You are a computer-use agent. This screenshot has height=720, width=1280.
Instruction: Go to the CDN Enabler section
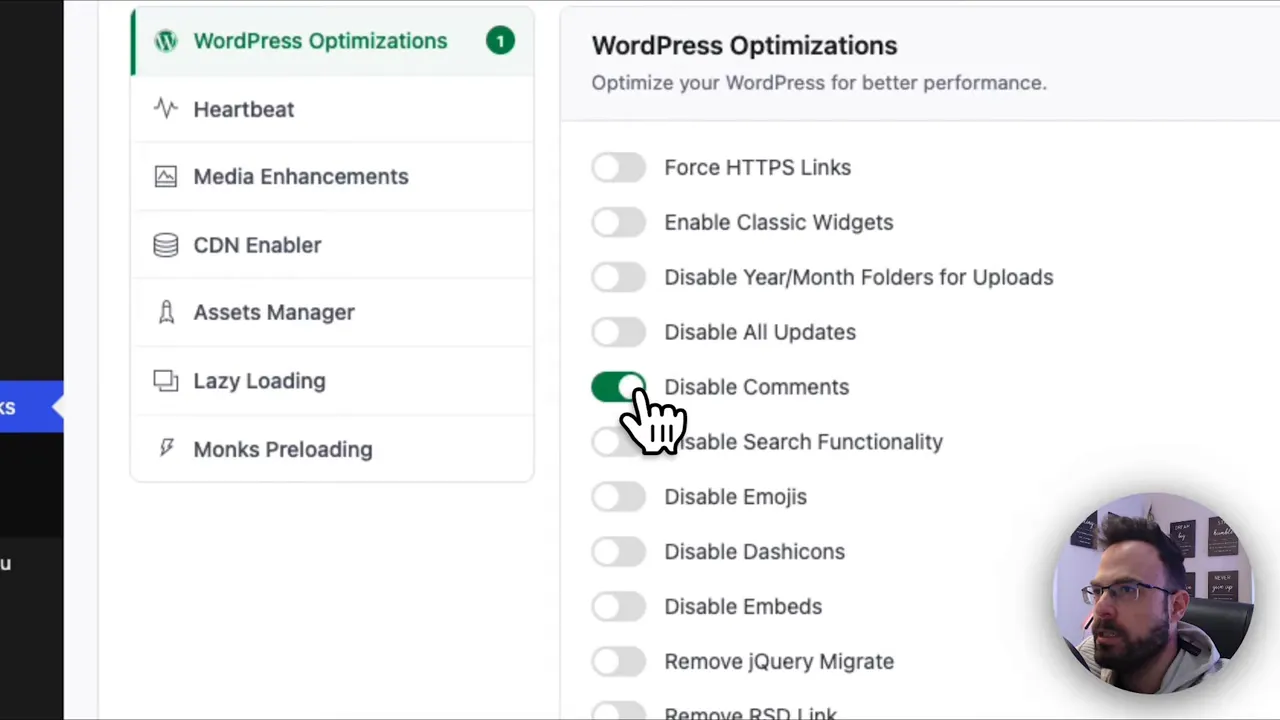pos(332,245)
